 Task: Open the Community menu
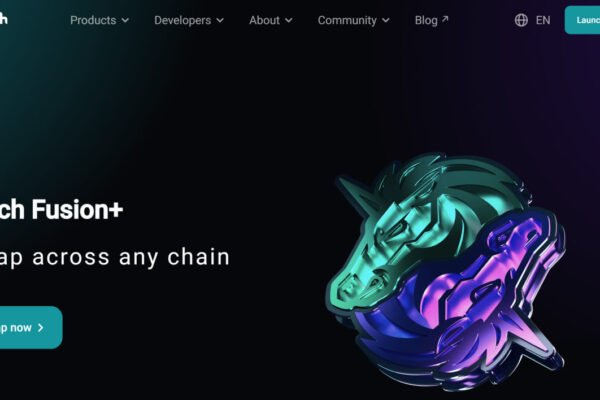click(354, 20)
